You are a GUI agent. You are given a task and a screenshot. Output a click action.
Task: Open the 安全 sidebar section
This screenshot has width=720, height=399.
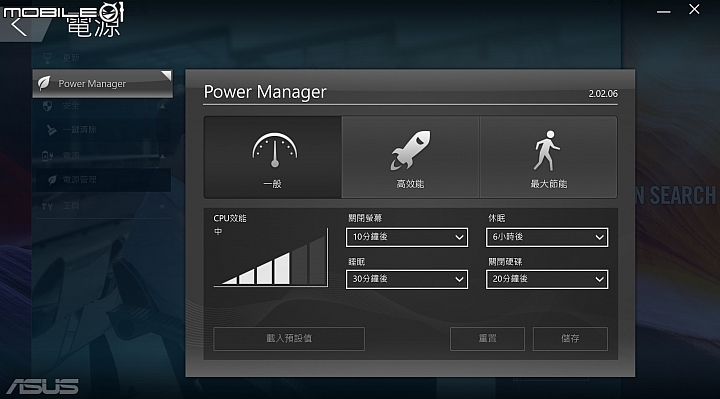(x=71, y=106)
